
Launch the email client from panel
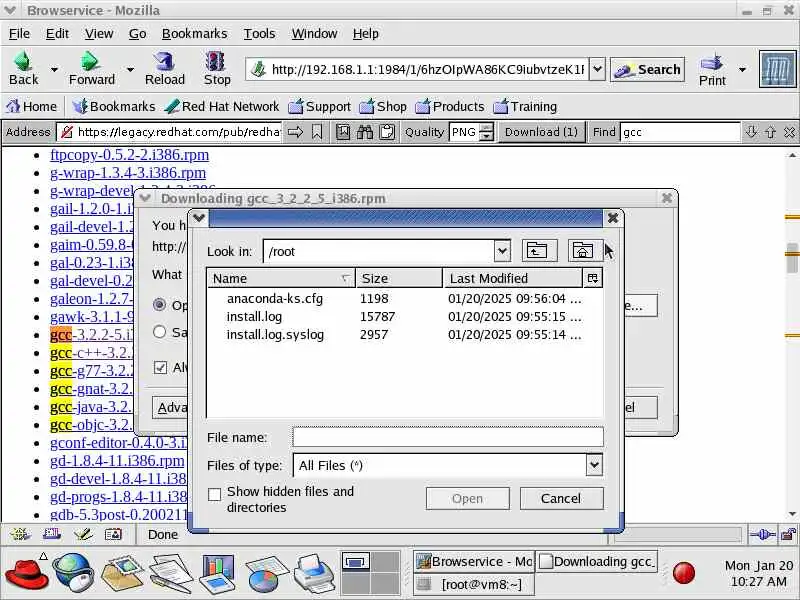tap(122, 573)
